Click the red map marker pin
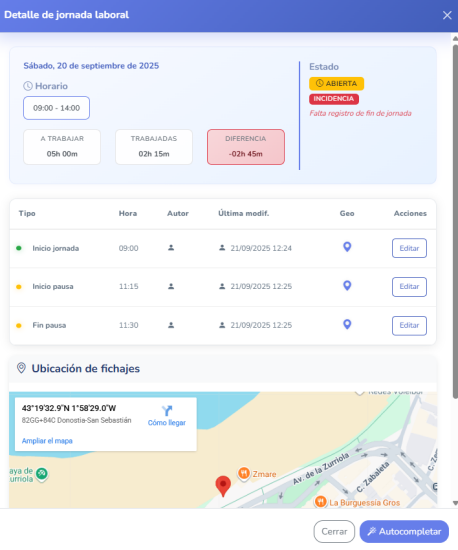Viewport: 458px width, 550px height. click(x=223, y=486)
